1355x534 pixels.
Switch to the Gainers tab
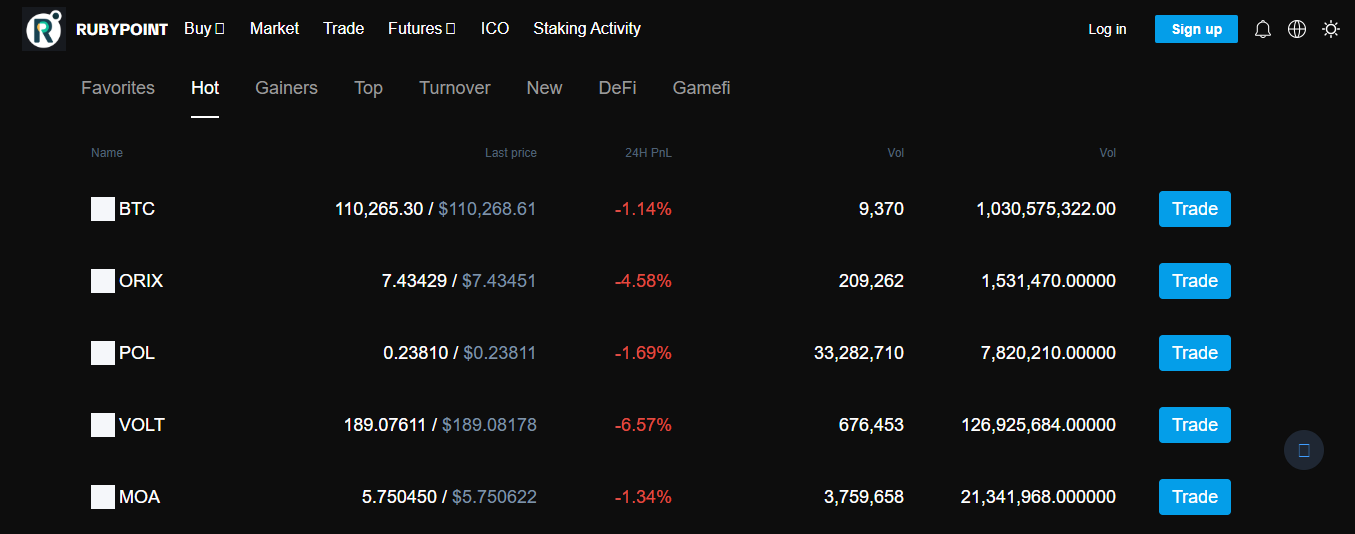(286, 88)
